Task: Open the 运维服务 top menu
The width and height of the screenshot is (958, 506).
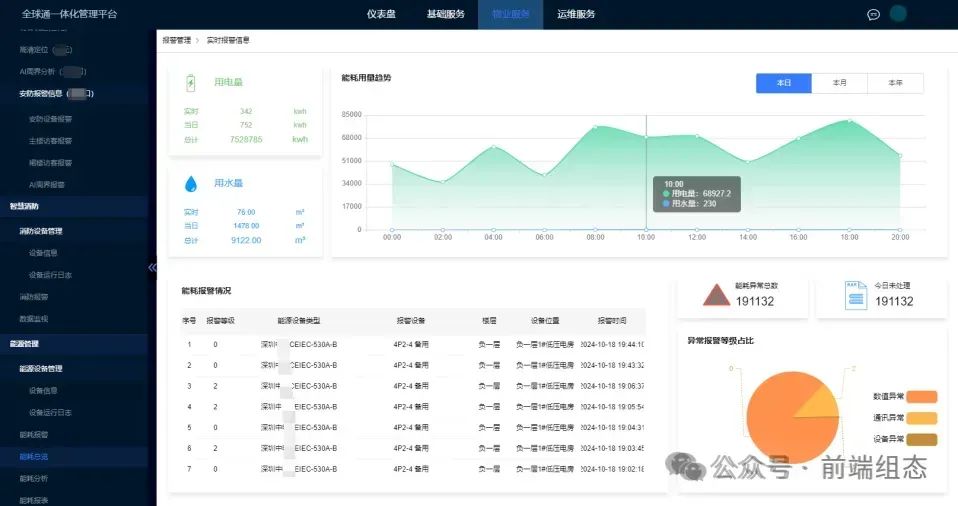Action: click(576, 14)
